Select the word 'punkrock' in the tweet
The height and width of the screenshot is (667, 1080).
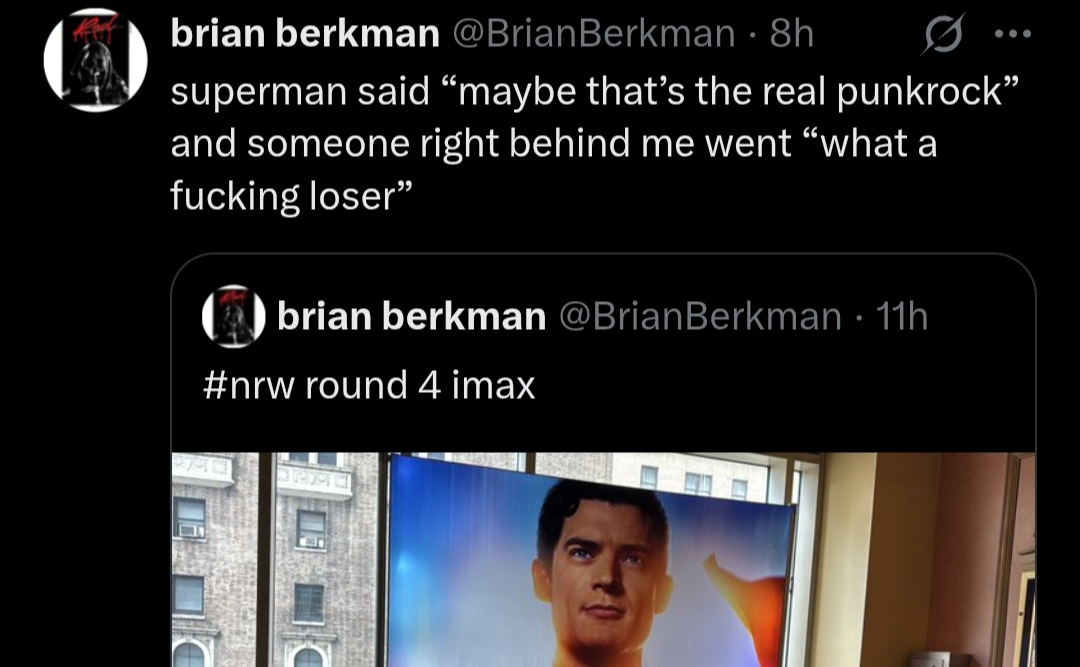point(920,92)
